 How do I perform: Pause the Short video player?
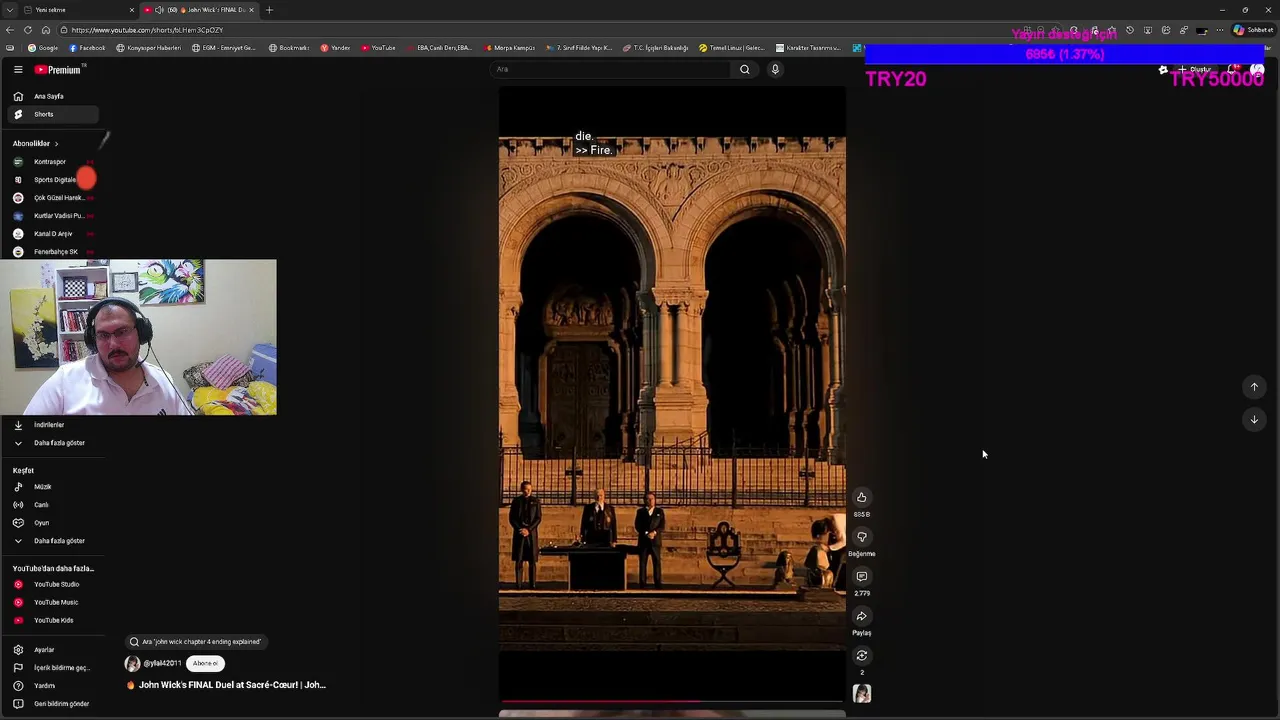672,394
